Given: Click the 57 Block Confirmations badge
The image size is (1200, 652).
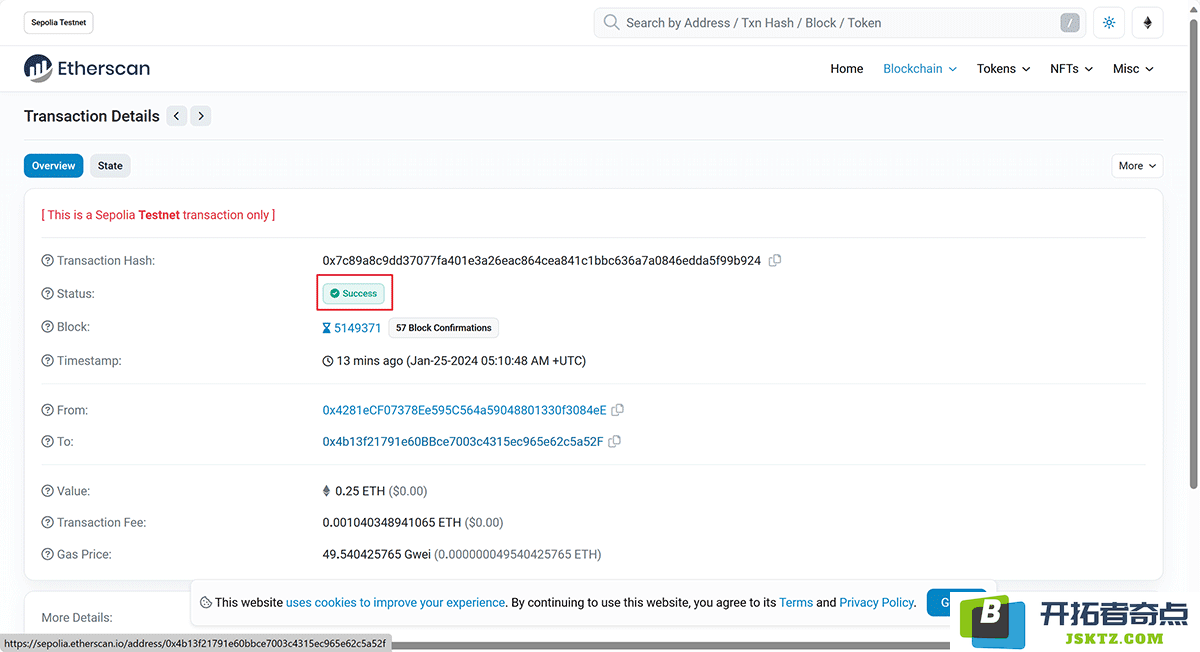Looking at the screenshot, I should pos(444,328).
